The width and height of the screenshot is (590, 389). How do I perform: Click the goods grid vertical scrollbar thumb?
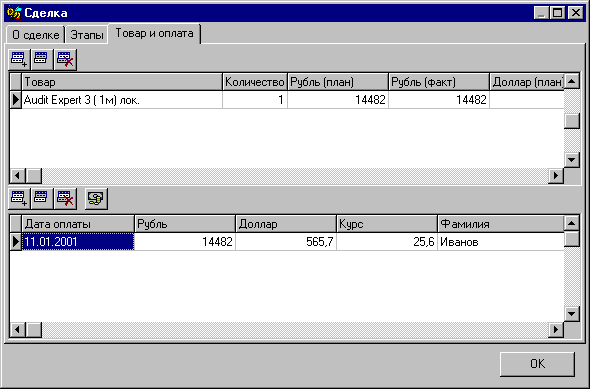(572, 121)
